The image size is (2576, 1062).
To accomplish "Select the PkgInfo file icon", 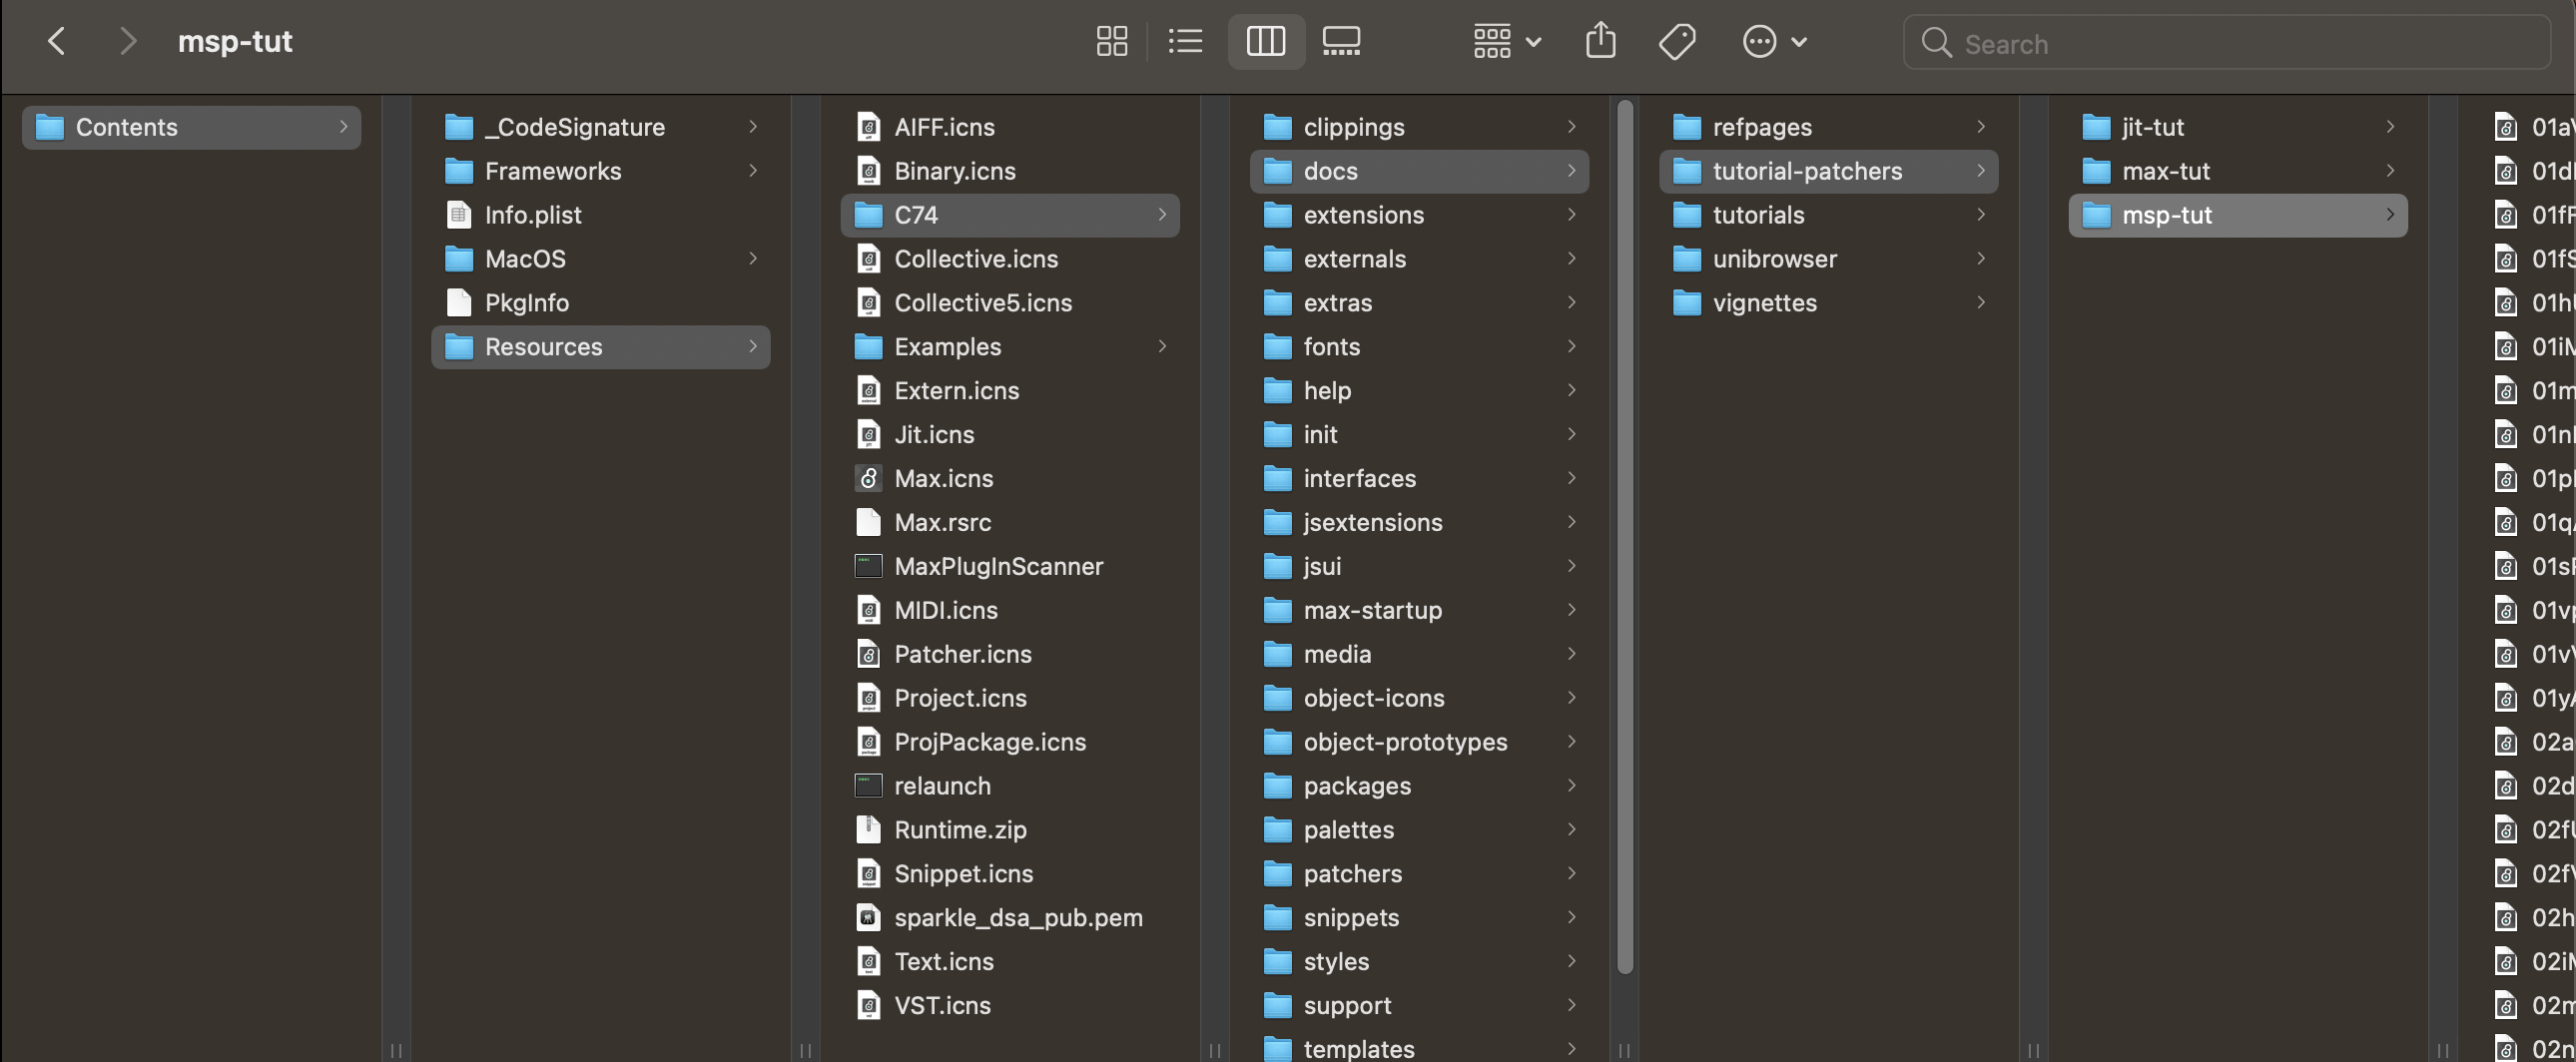I will [459, 303].
